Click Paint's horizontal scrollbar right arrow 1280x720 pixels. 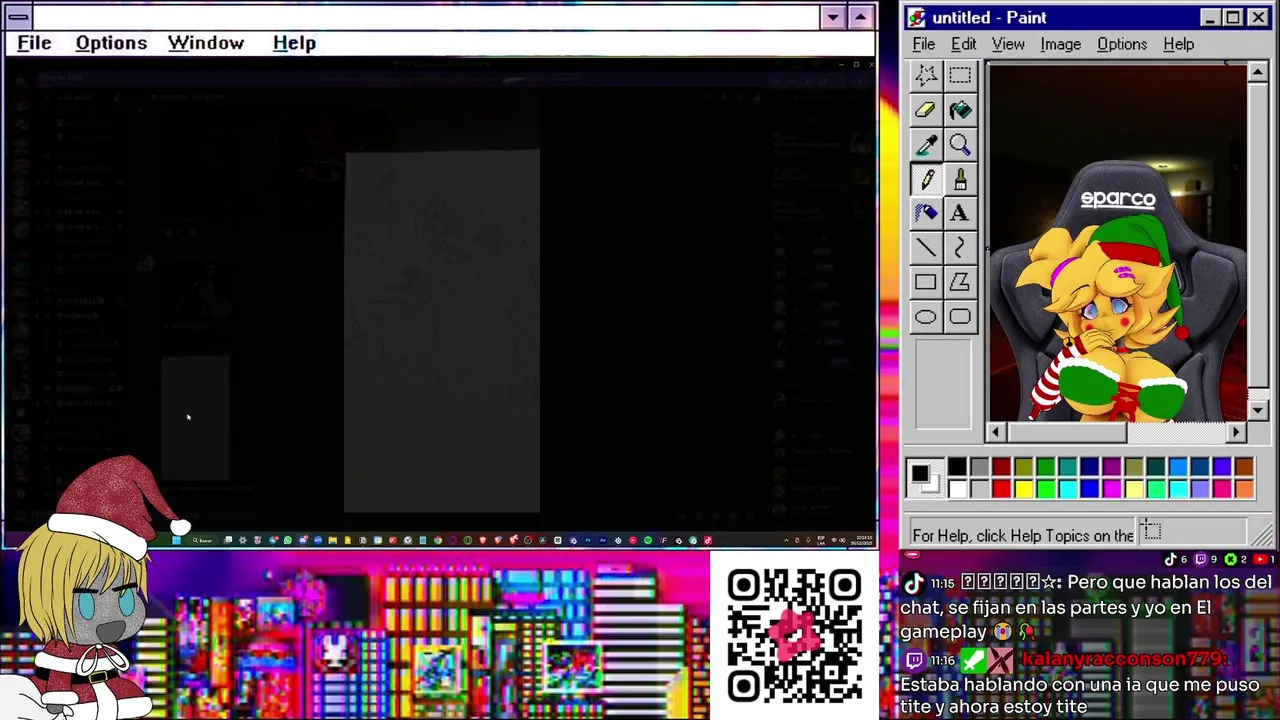[1237, 432]
